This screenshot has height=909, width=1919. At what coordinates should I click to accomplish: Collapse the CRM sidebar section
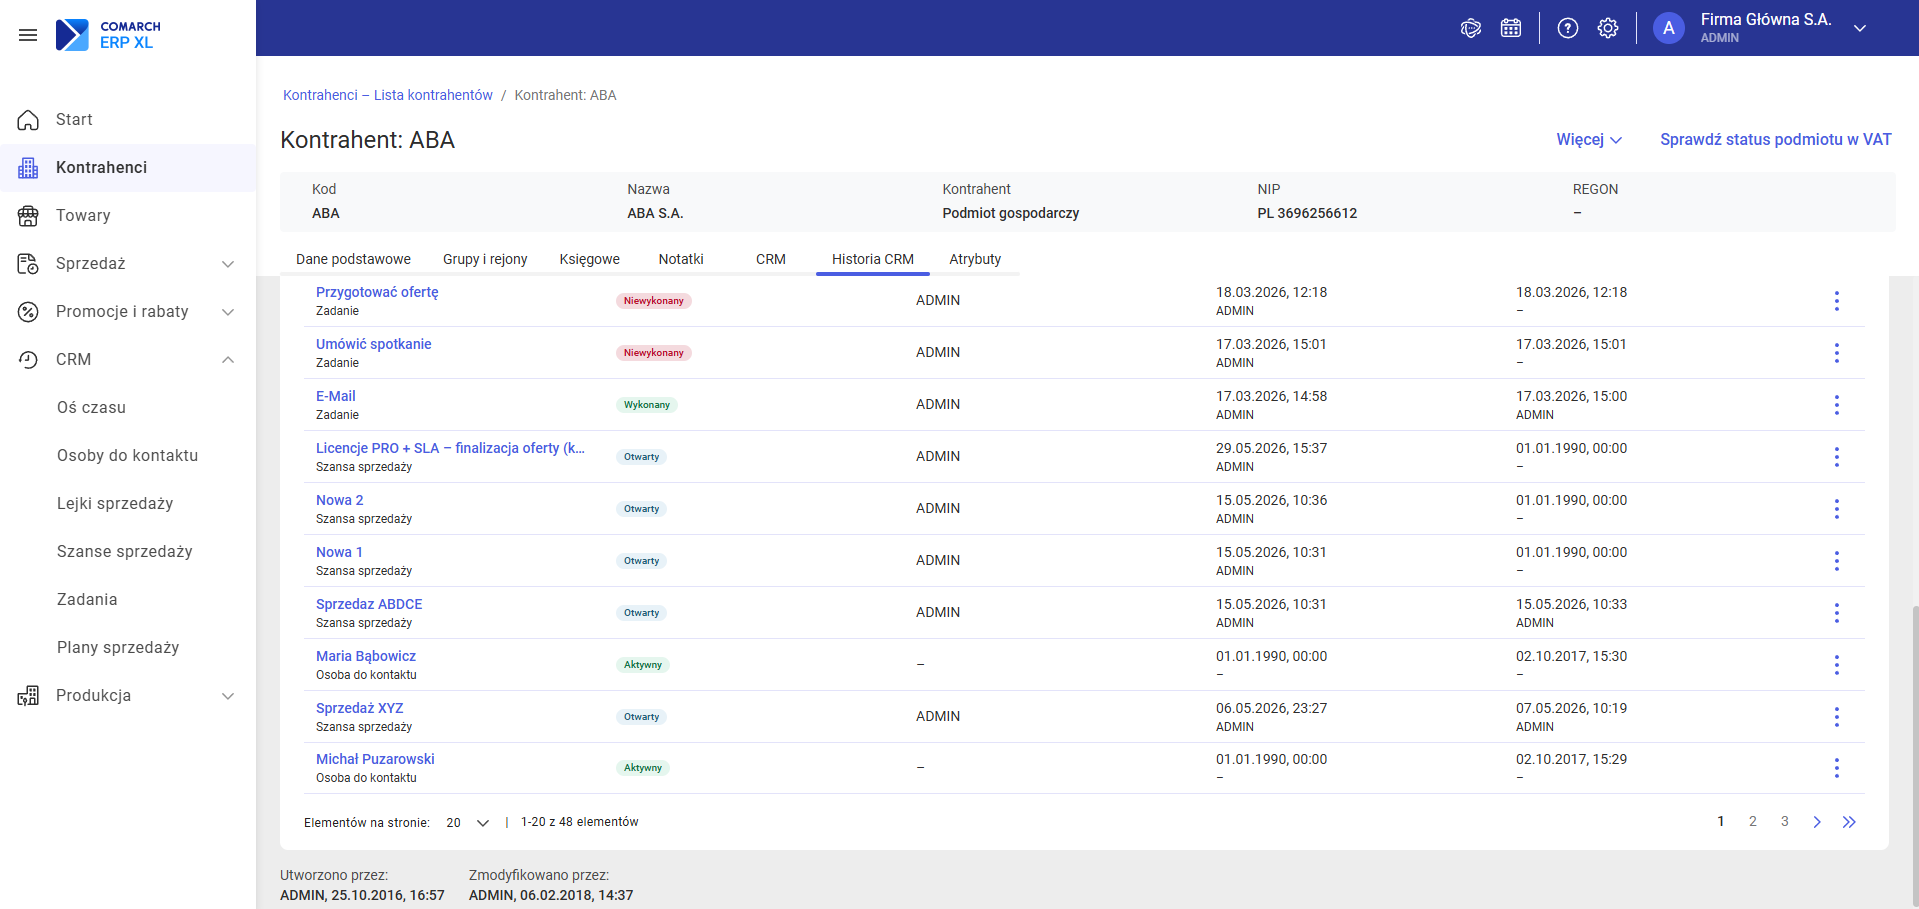click(228, 360)
